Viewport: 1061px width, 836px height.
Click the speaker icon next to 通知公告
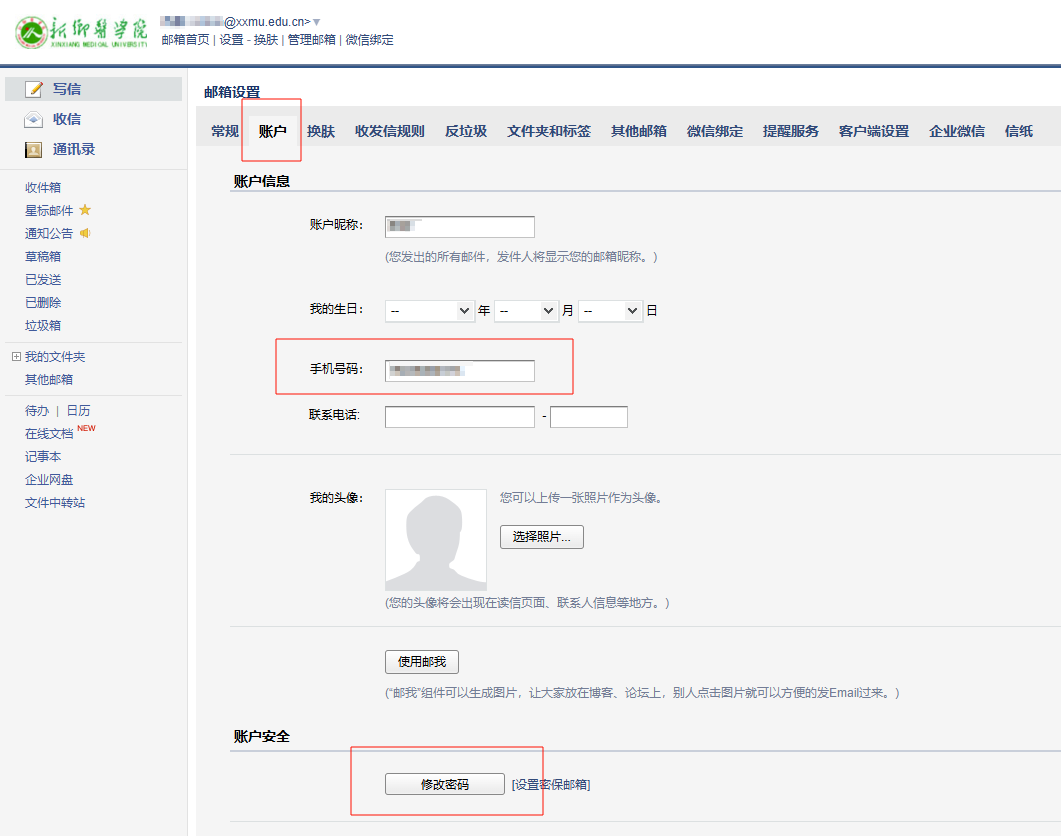pos(85,233)
